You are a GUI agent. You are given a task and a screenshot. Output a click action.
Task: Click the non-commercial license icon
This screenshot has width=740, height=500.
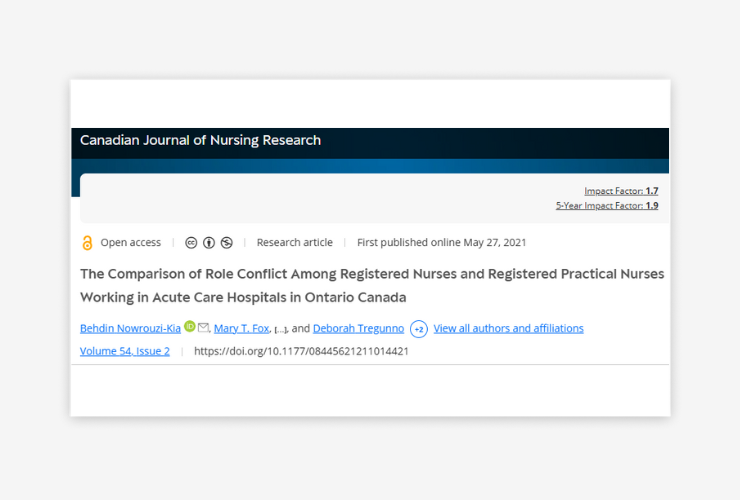(x=227, y=243)
